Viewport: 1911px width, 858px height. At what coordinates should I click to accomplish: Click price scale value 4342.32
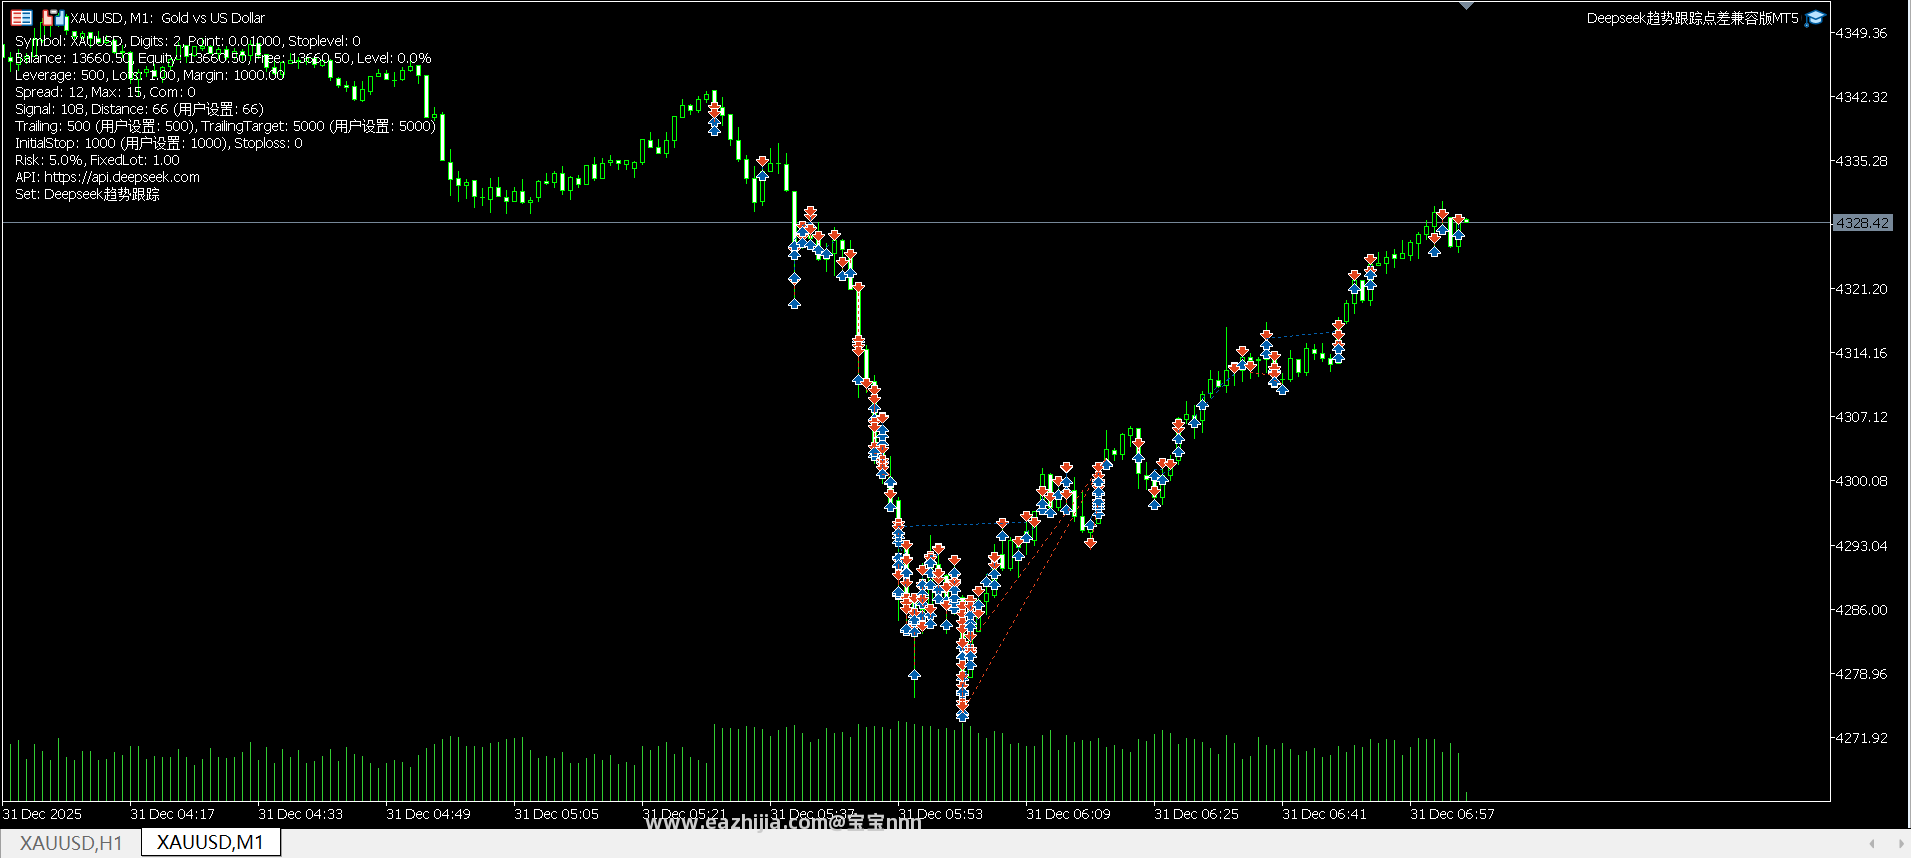(1861, 97)
